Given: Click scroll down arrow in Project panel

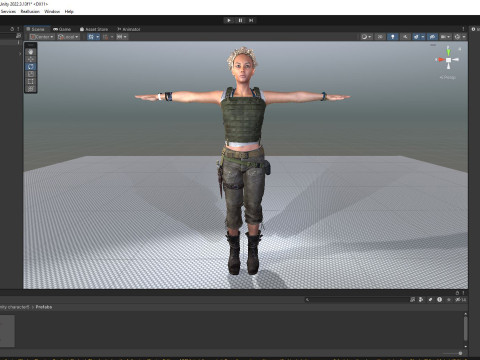Looking at the screenshot, I should click(465, 347).
